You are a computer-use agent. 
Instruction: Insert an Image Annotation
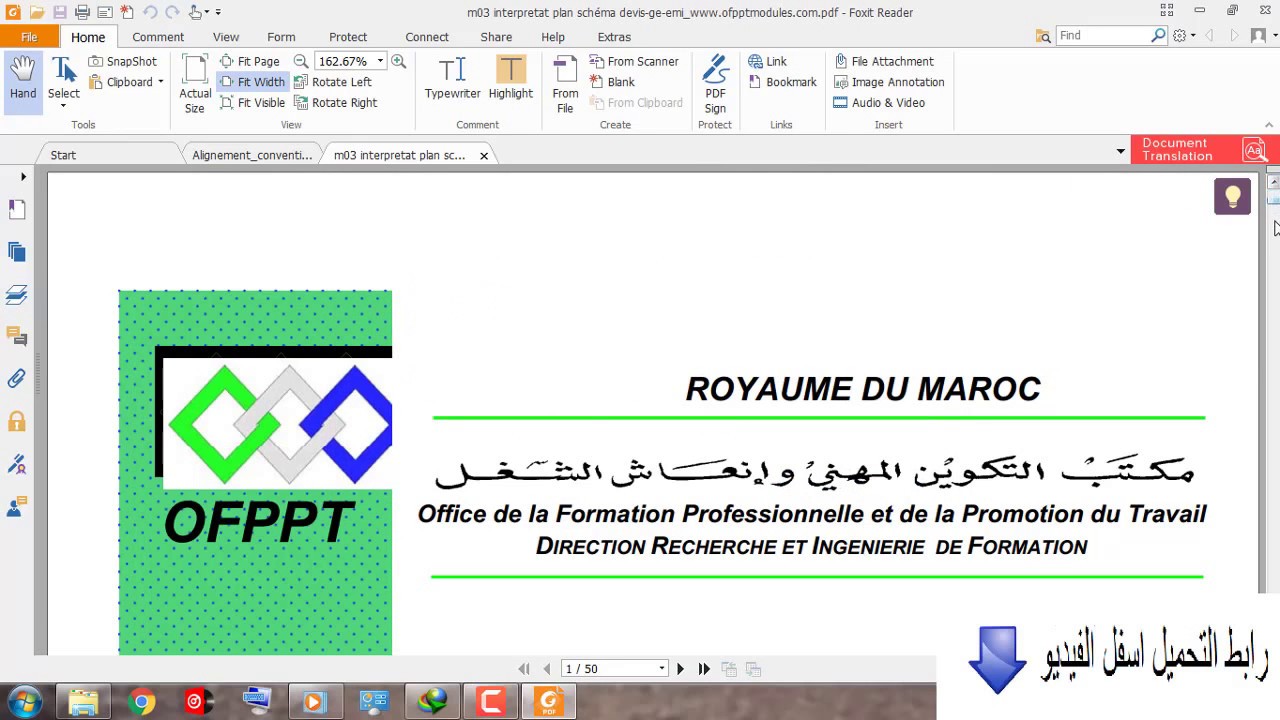point(889,82)
